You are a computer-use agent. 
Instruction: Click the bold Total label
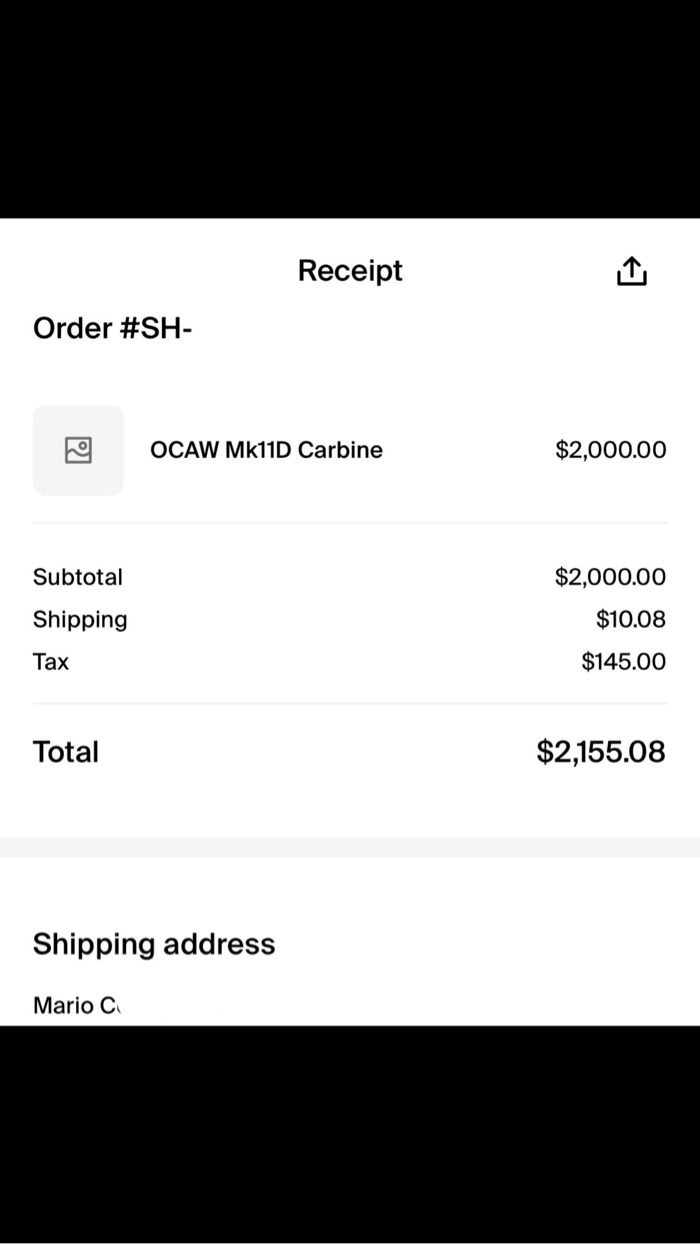click(x=66, y=752)
